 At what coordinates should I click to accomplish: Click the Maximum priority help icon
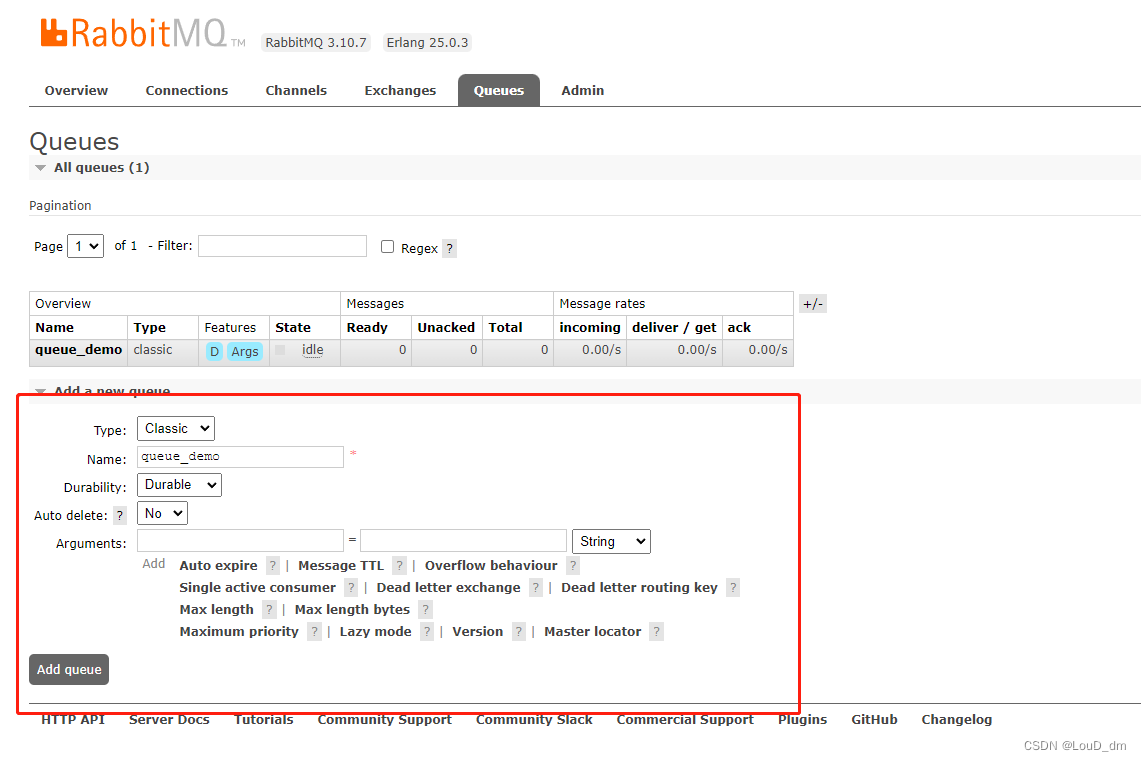(x=314, y=631)
